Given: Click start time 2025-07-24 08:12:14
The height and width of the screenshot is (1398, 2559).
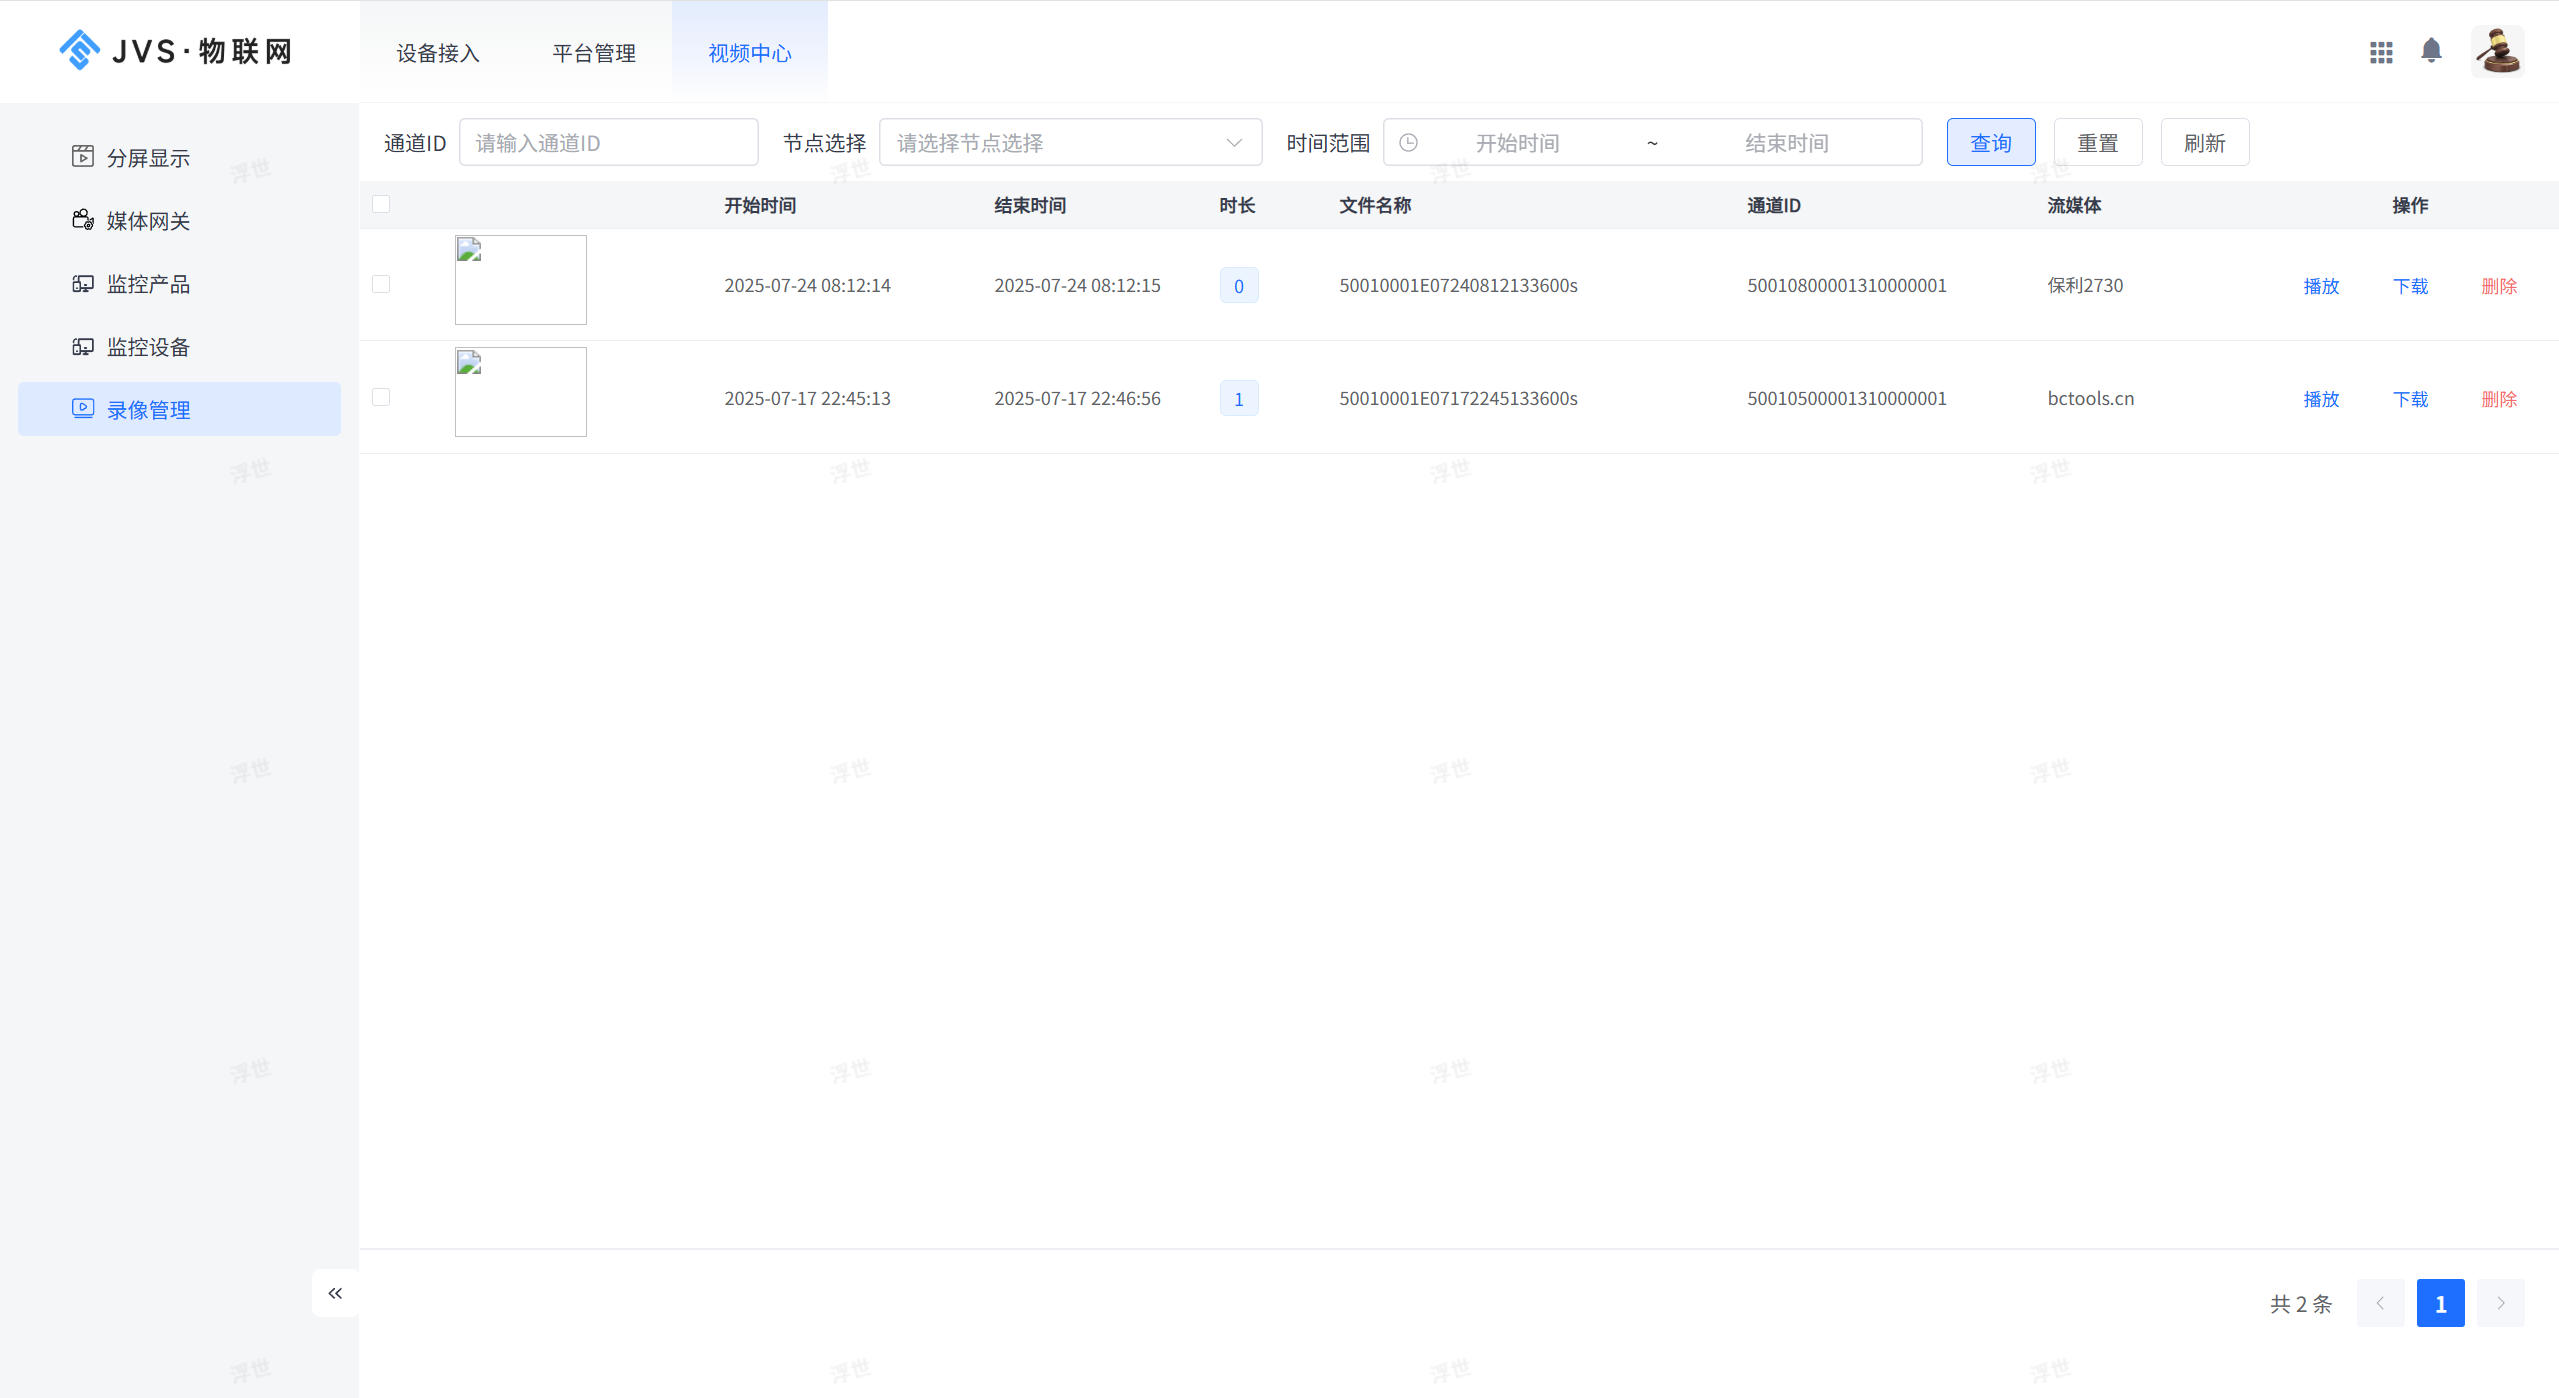Looking at the screenshot, I should pyautogui.click(x=807, y=285).
